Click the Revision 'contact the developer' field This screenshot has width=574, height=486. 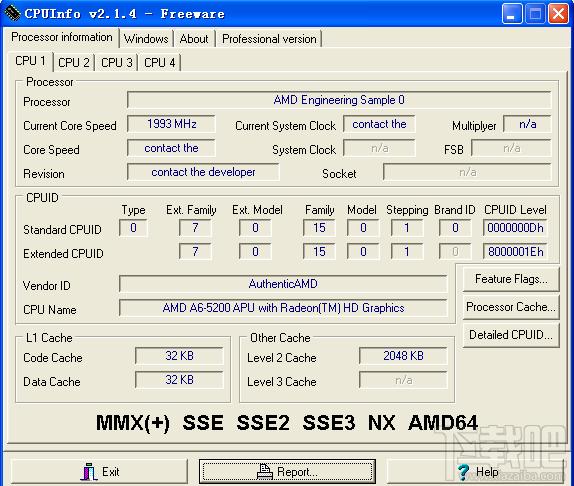tap(203, 172)
